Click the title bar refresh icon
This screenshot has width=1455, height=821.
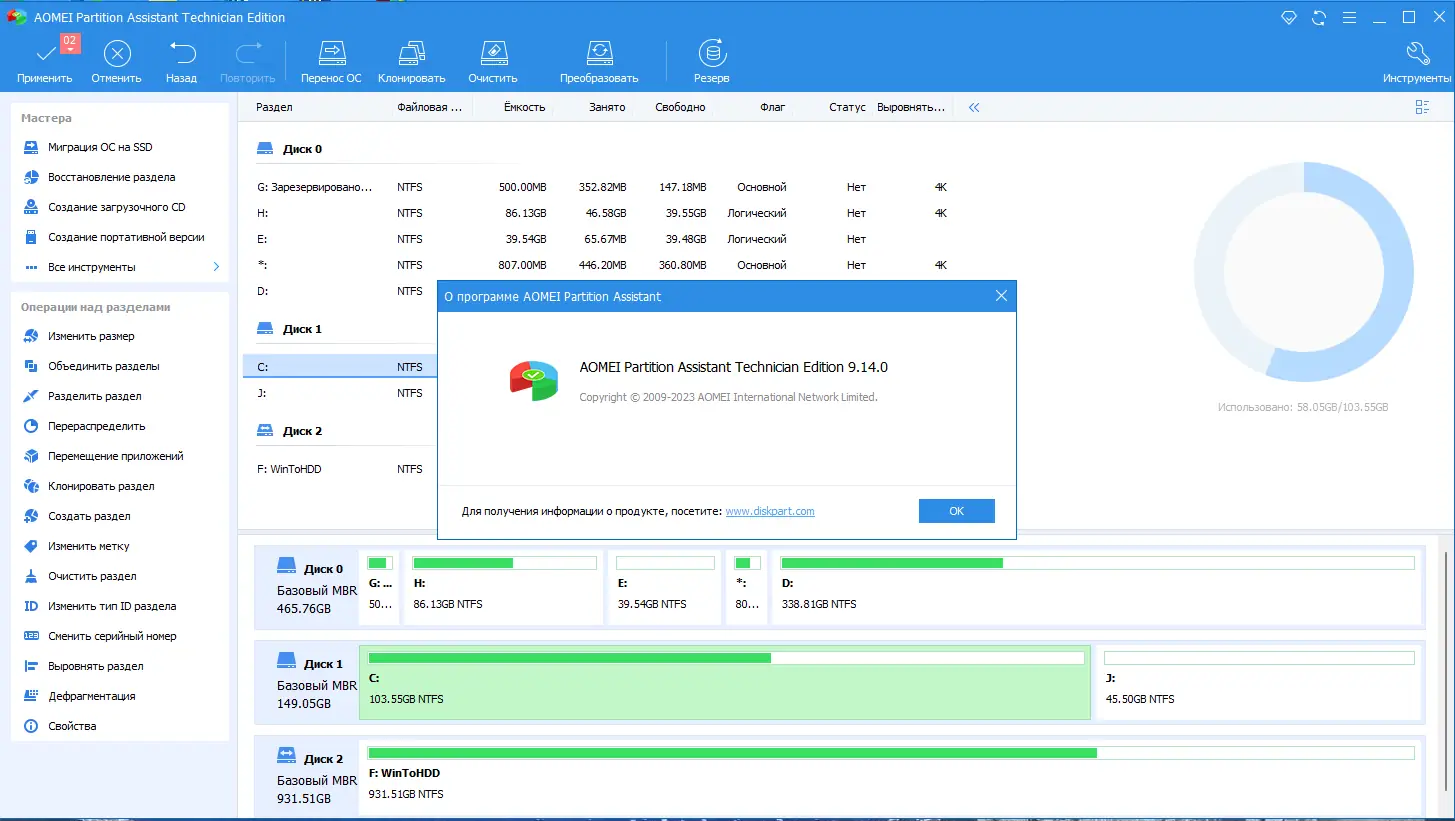[1320, 17]
